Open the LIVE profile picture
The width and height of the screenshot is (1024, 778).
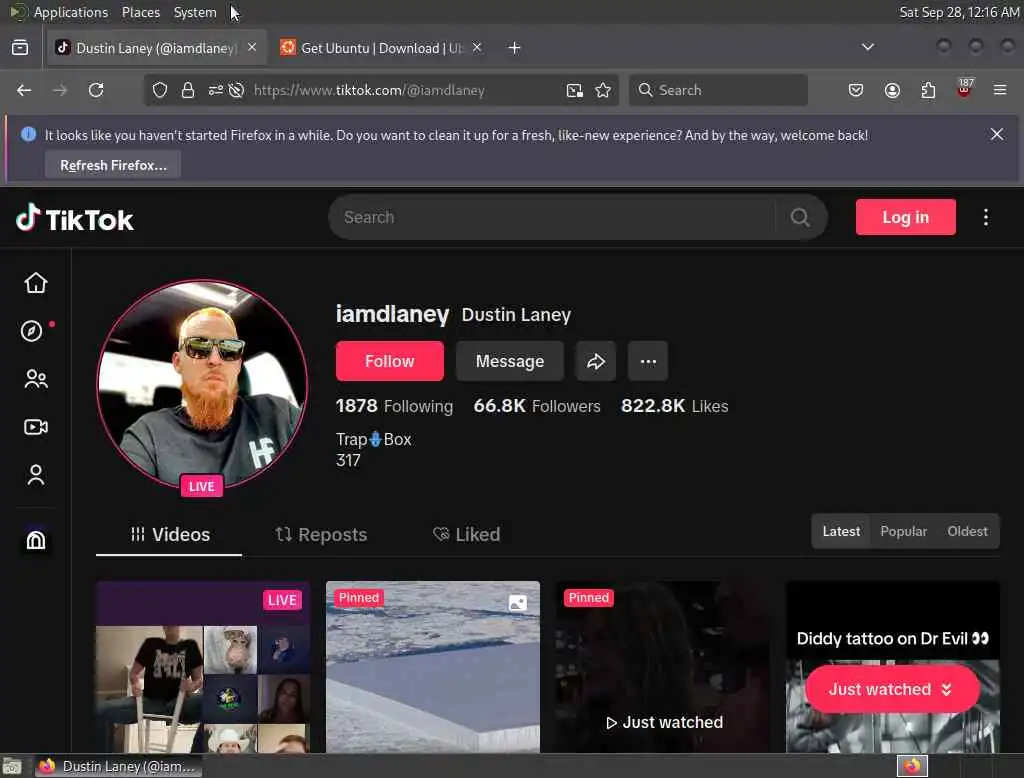pyautogui.click(x=202, y=383)
